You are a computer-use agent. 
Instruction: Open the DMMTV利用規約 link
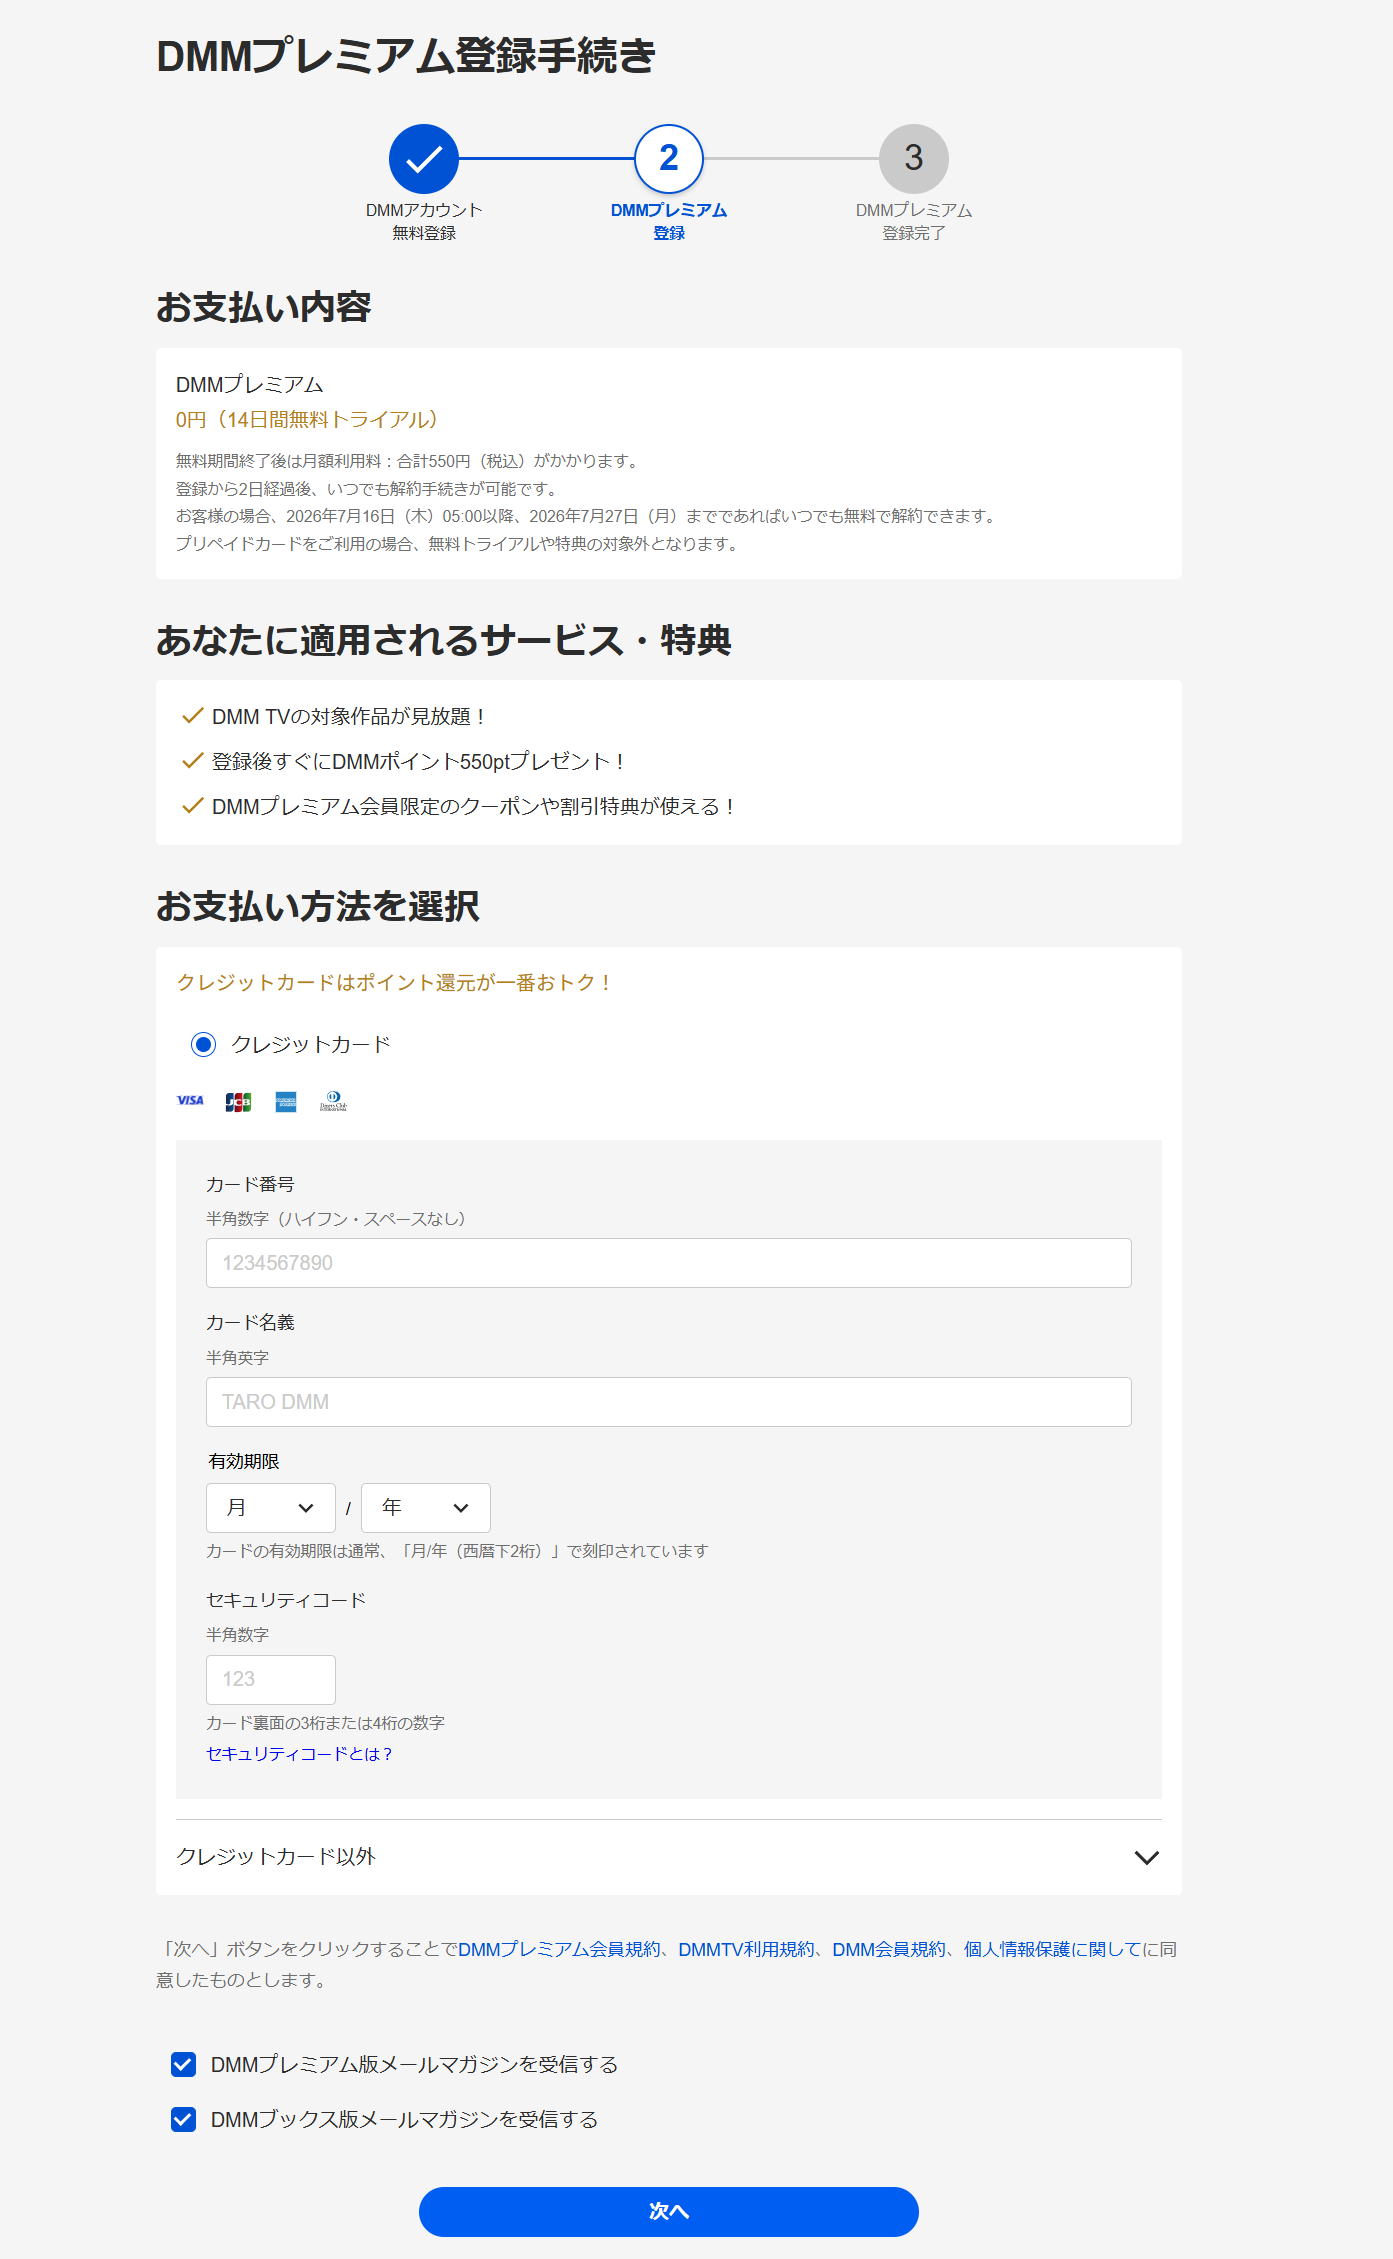pyautogui.click(x=746, y=1949)
